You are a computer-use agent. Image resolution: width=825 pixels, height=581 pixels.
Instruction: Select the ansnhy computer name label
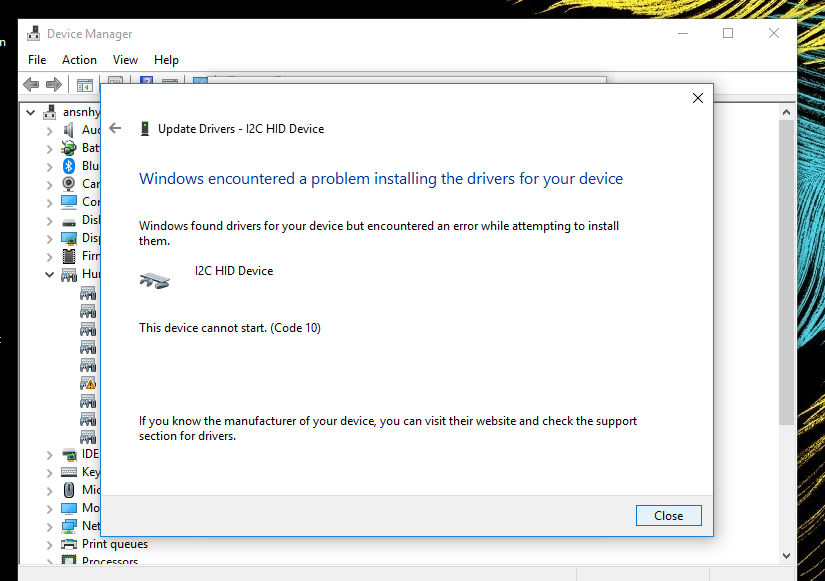[x=81, y=112]
